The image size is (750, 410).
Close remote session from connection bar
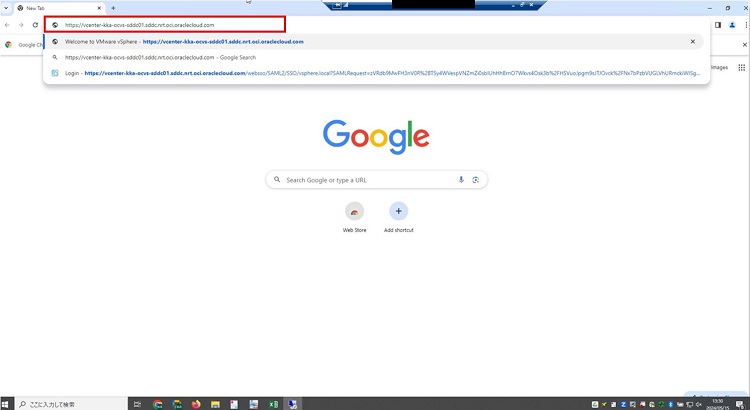point(532,5)
